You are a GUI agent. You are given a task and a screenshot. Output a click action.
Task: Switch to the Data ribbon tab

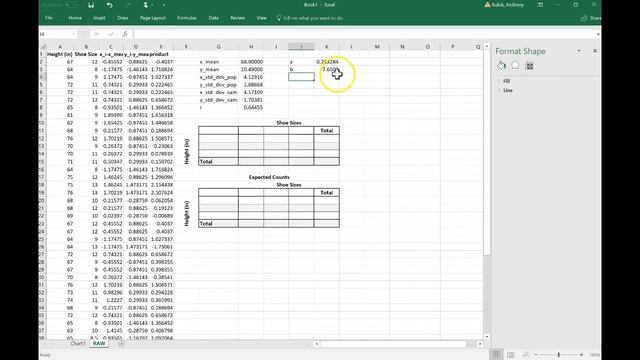[213, 18]
